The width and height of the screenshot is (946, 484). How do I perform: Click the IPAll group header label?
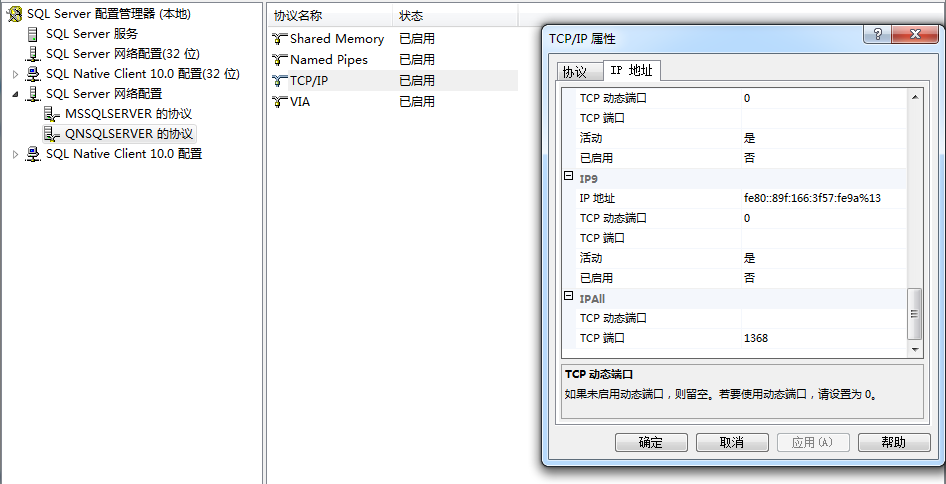coord(592,298)
